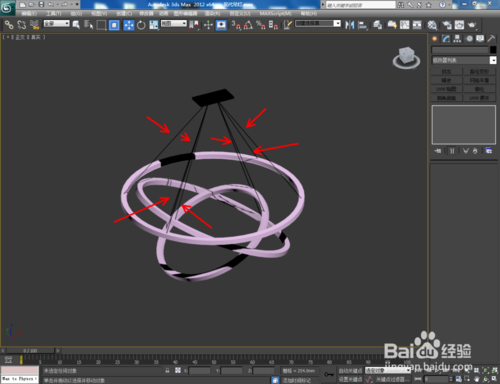Open the Tools menu 工具(T)

[54, 13]
